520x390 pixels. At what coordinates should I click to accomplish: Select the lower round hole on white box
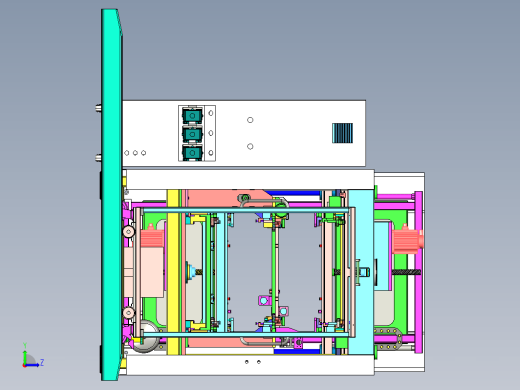click(250, 146)
